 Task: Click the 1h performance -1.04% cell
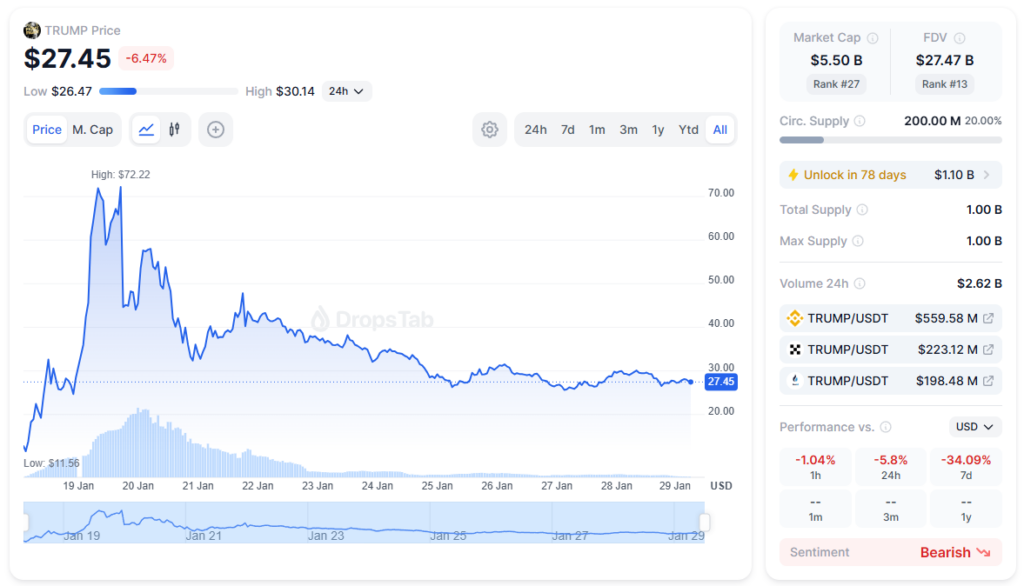[815, 467]
